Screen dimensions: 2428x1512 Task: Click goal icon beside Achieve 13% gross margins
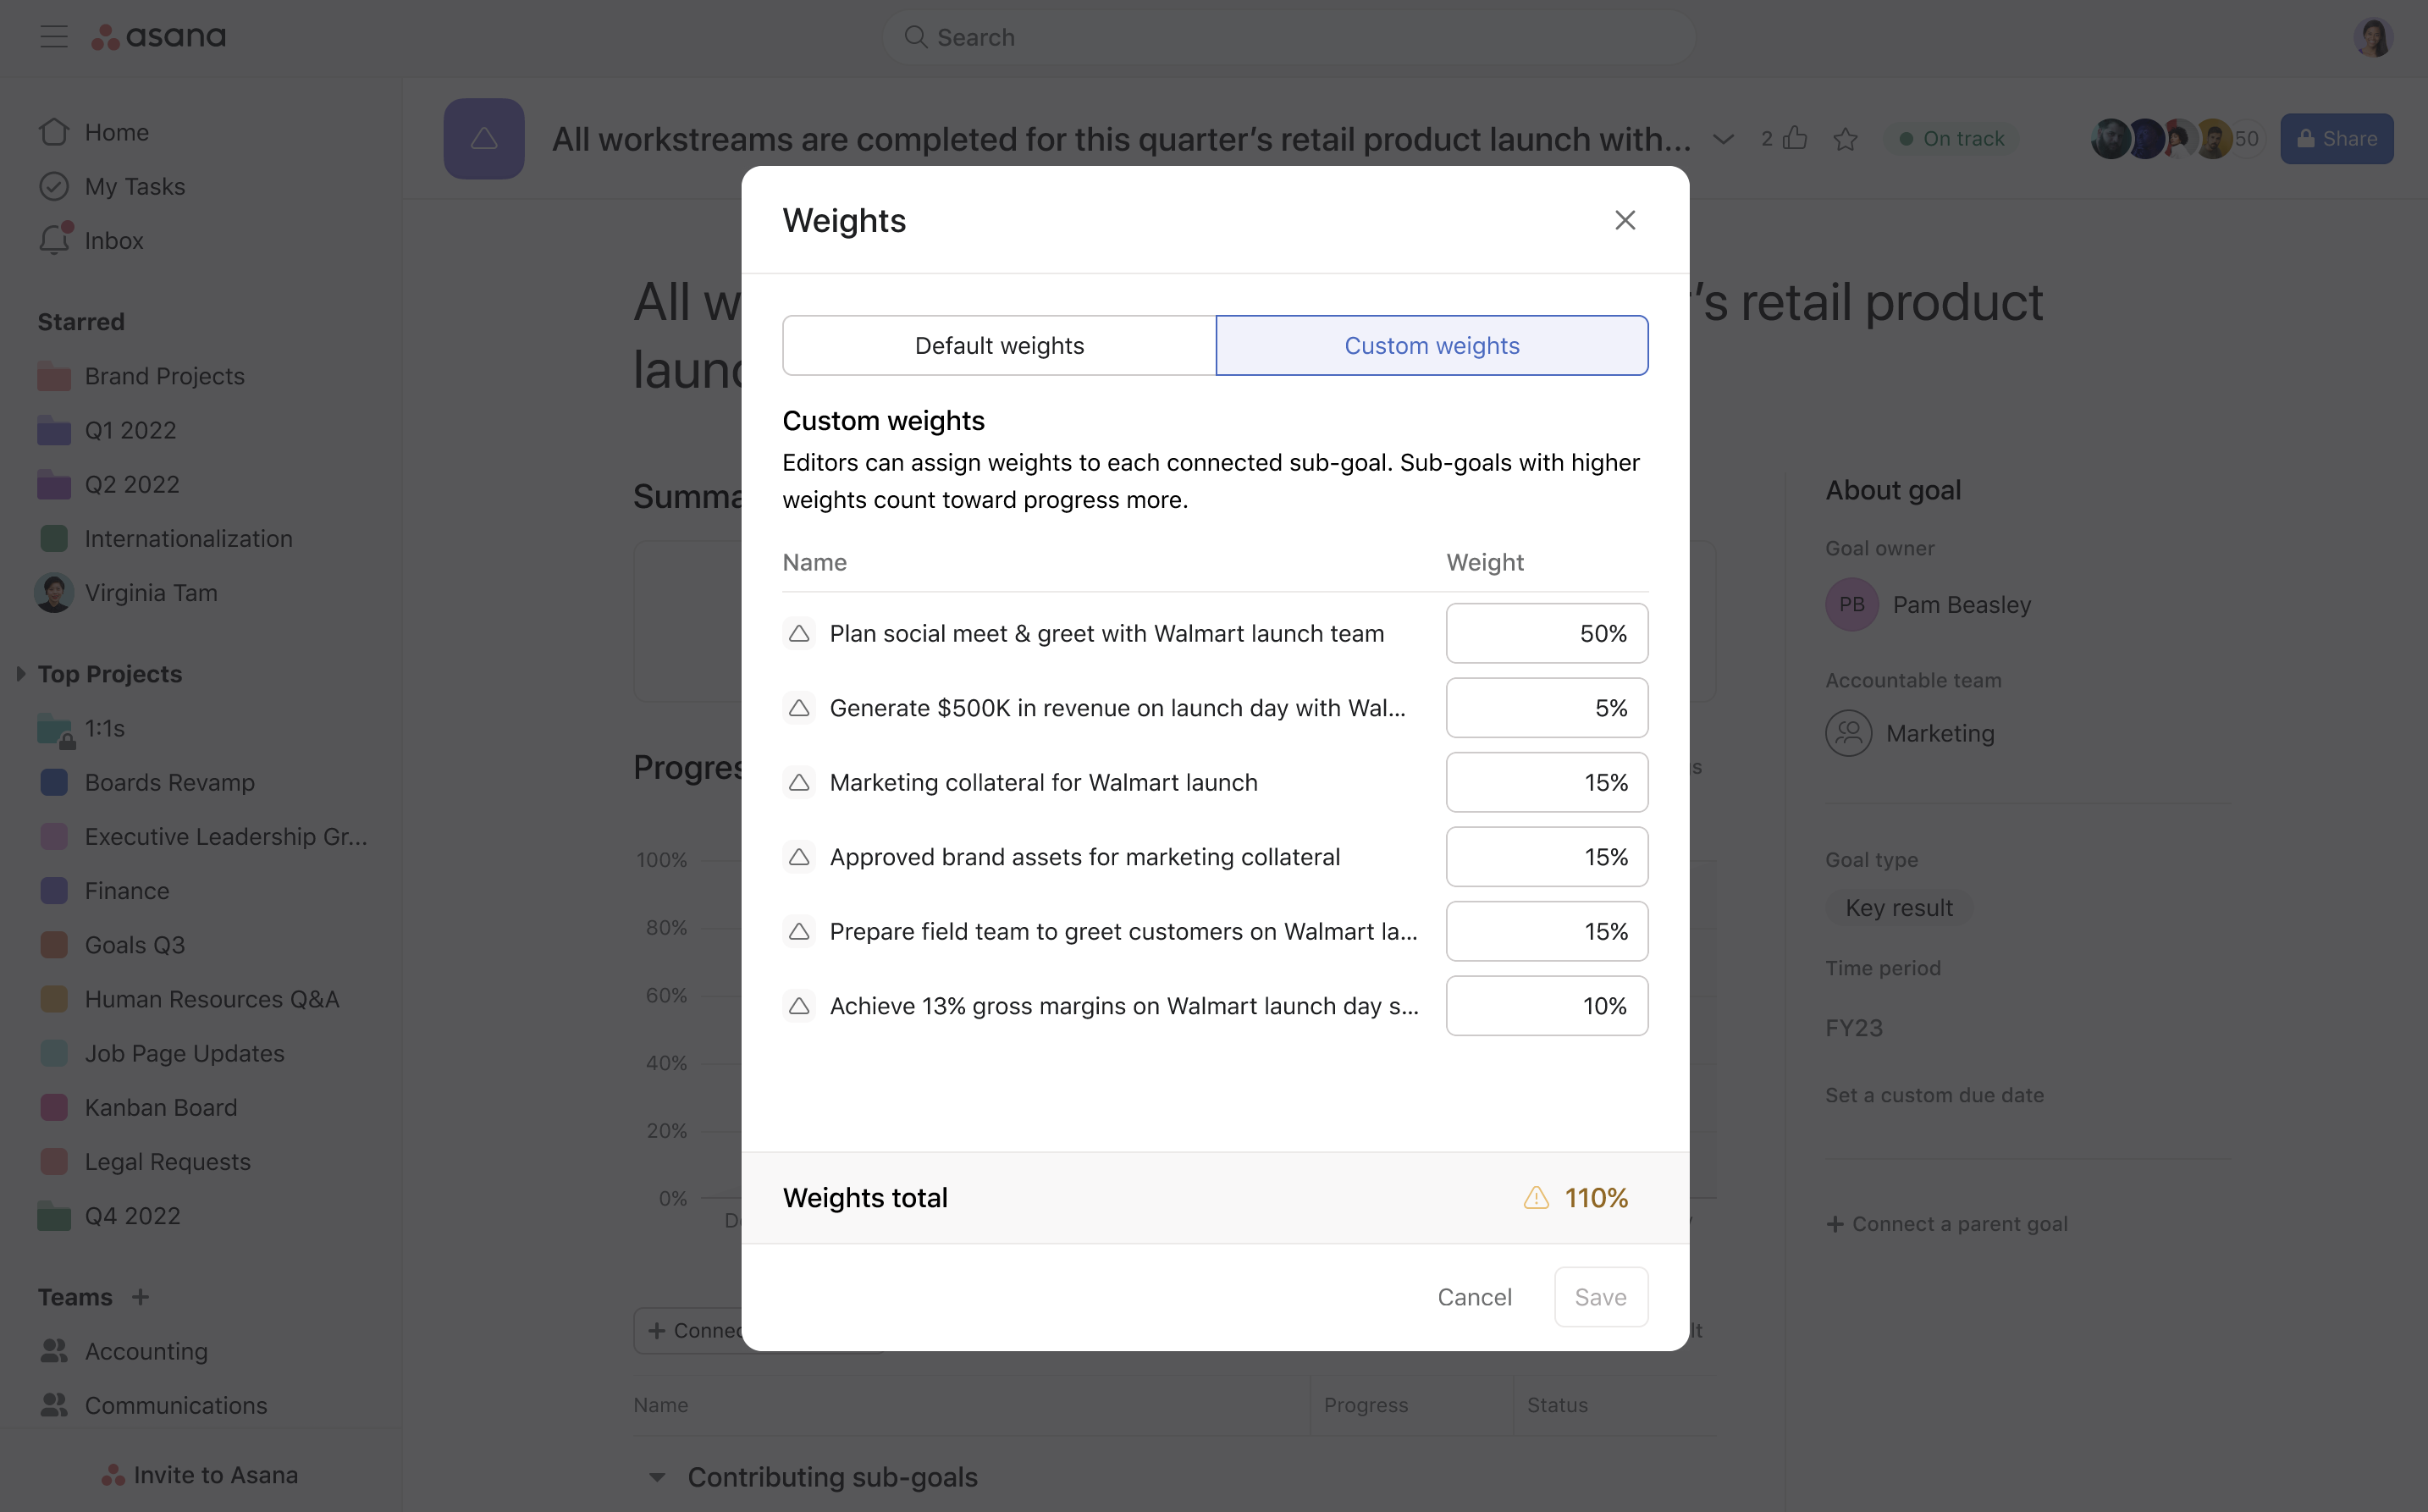[799, 1006]
